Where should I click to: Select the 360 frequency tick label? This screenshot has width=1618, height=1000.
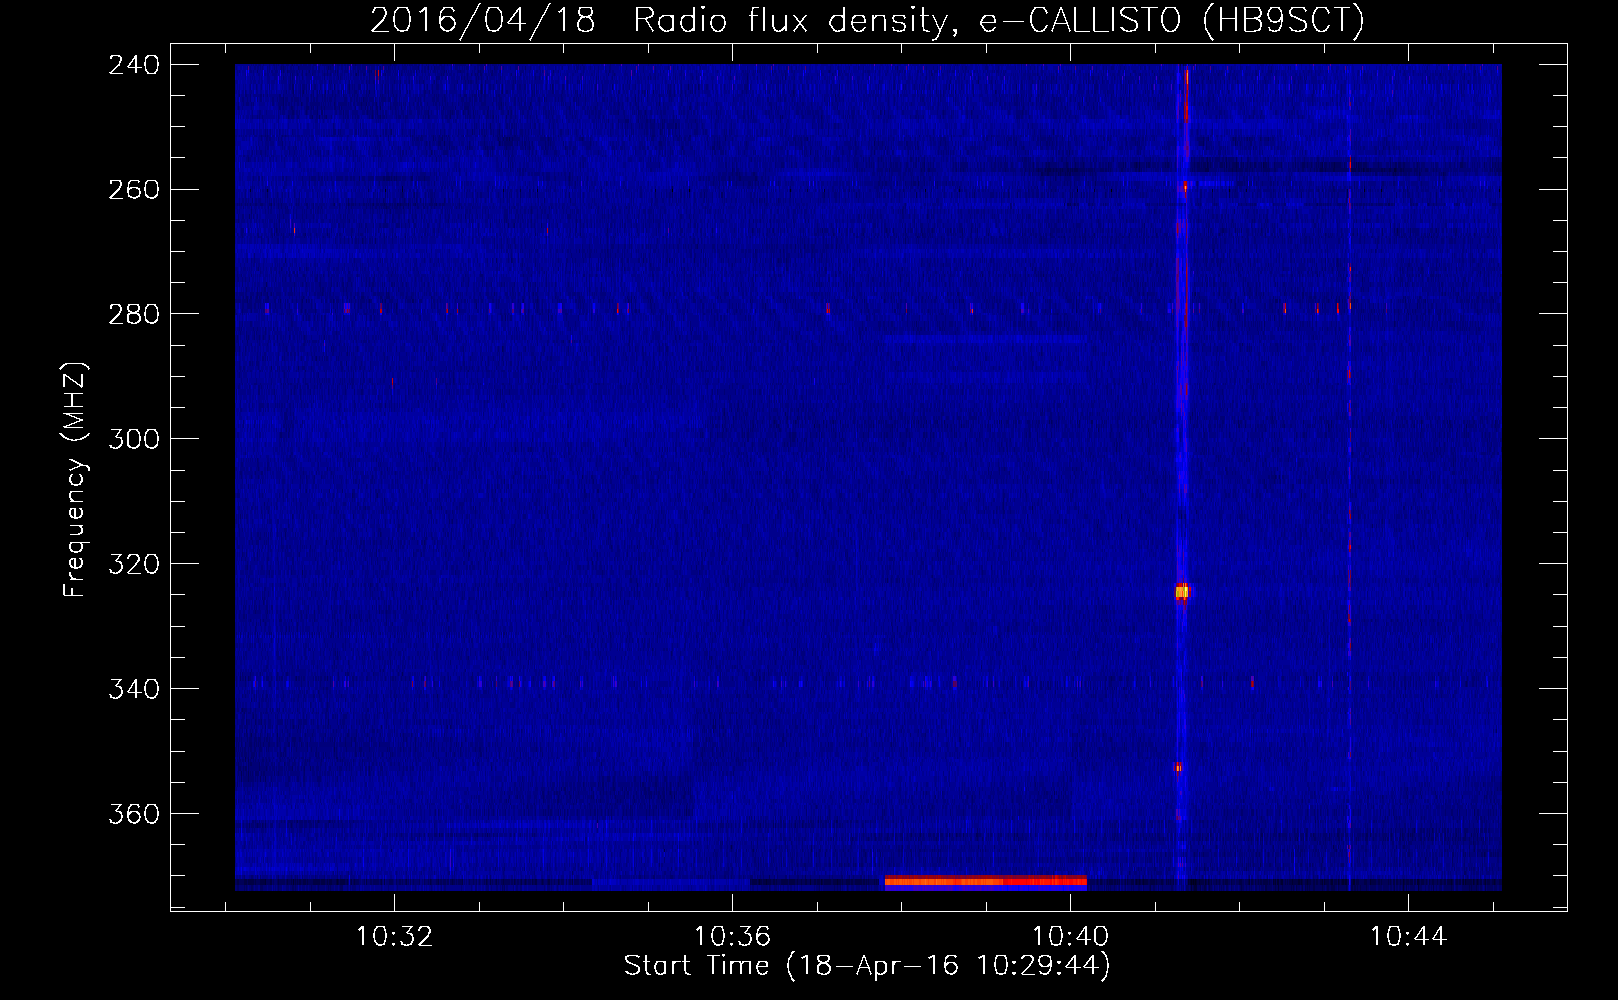click(x=134, y=815)
